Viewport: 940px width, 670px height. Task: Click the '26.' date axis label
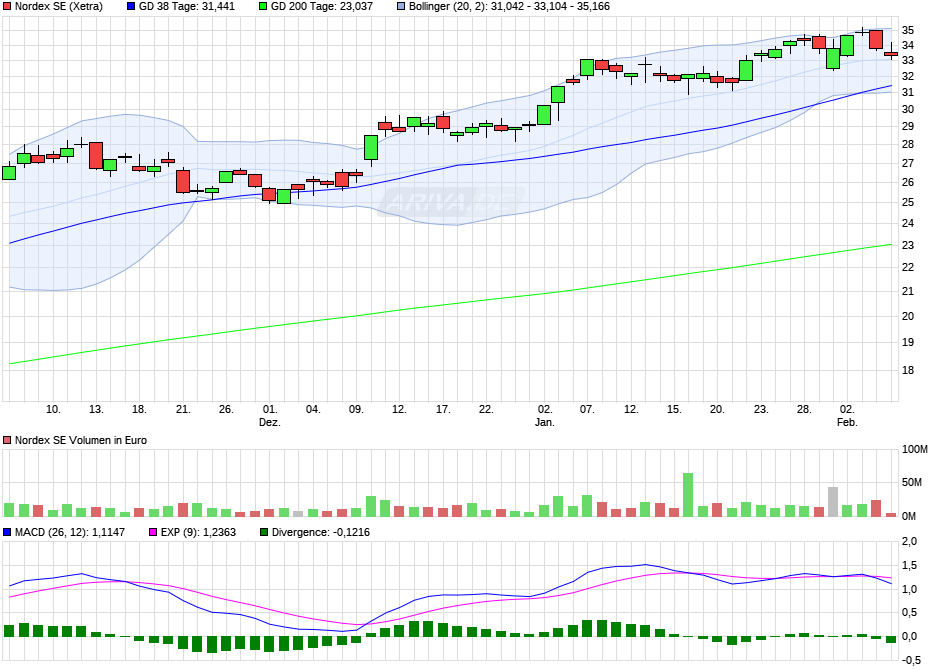tap(226, 409)
